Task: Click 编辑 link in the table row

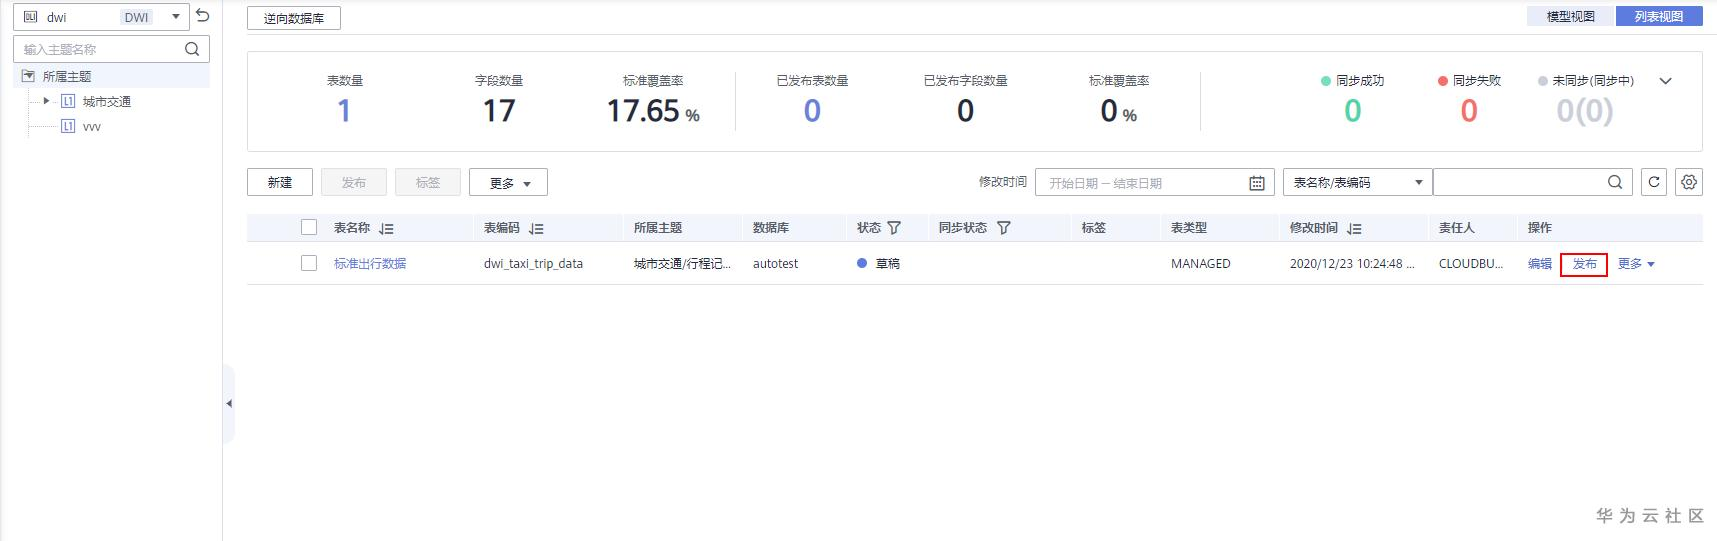Action: coord(1540,264)
